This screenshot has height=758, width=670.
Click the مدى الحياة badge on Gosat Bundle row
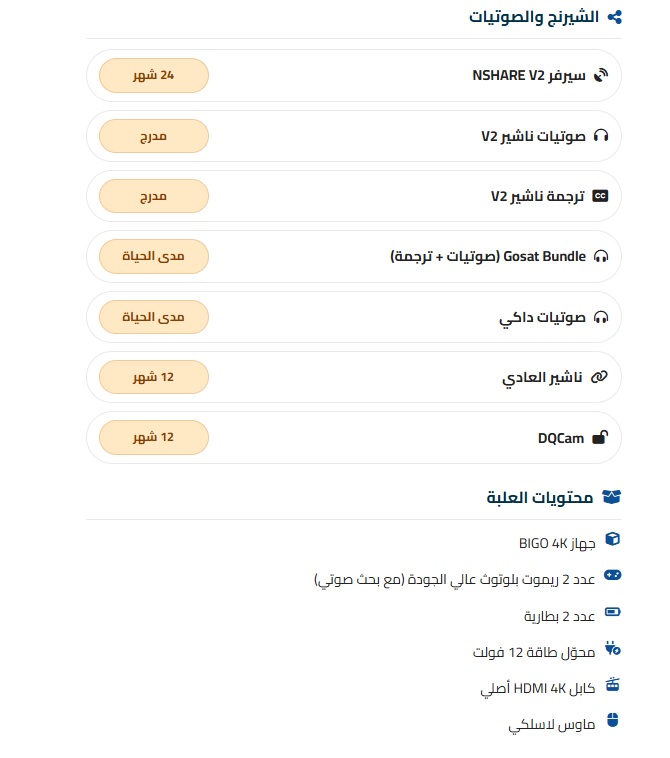point(154,257)
